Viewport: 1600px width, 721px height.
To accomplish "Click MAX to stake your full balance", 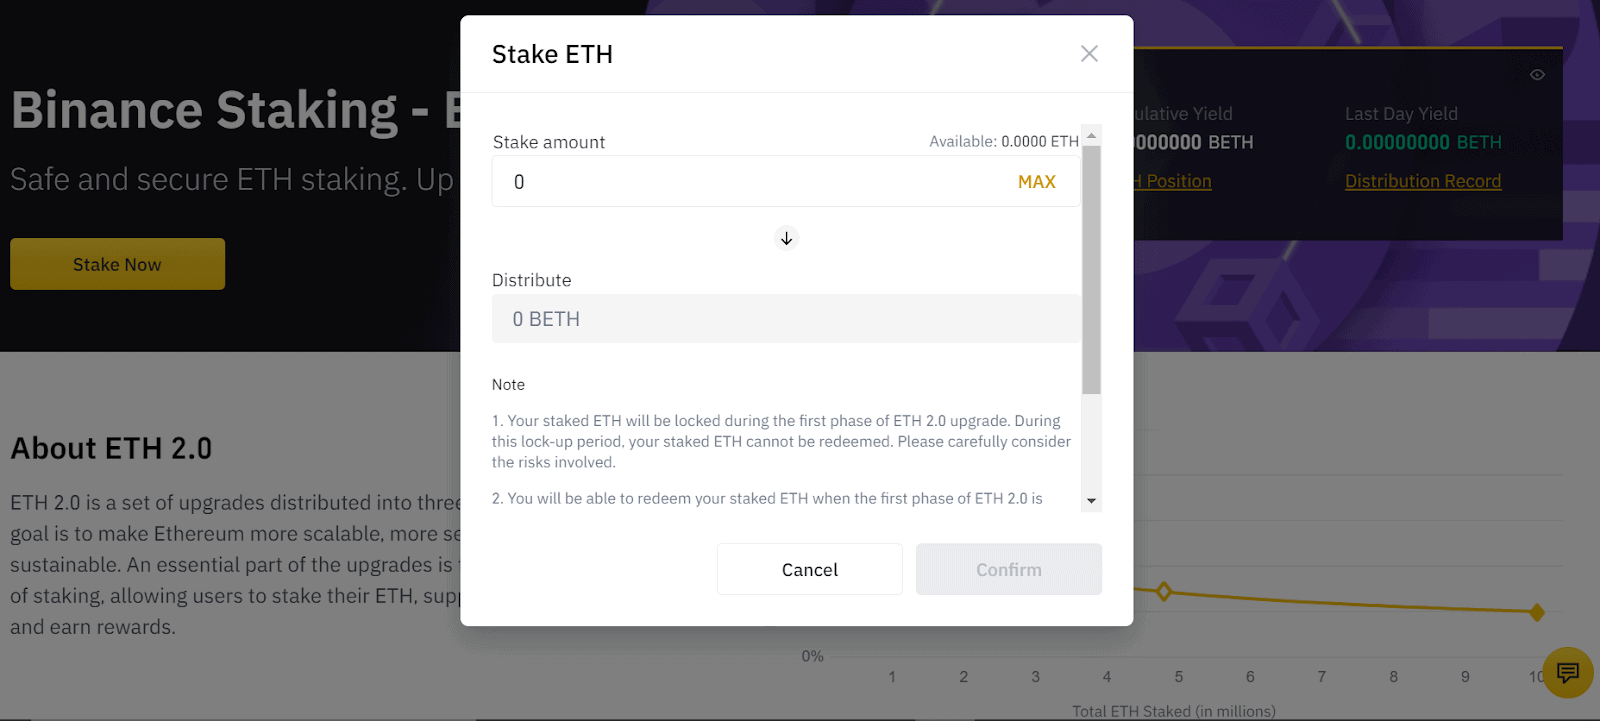I will [x=1037, y=181].
